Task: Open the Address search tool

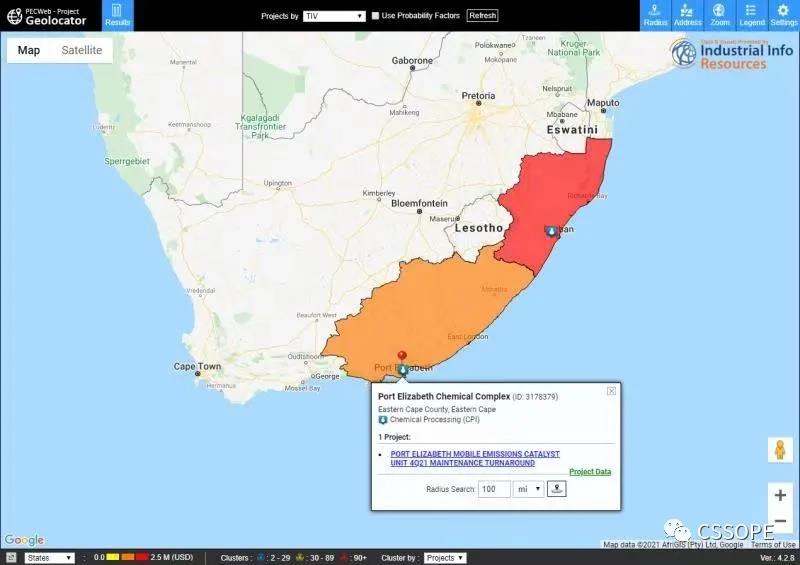Action: [688, 15]
